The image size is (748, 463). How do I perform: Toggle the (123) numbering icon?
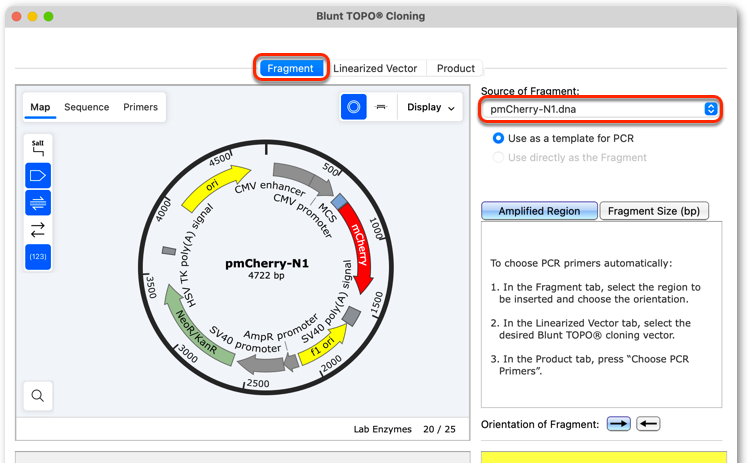38,257
